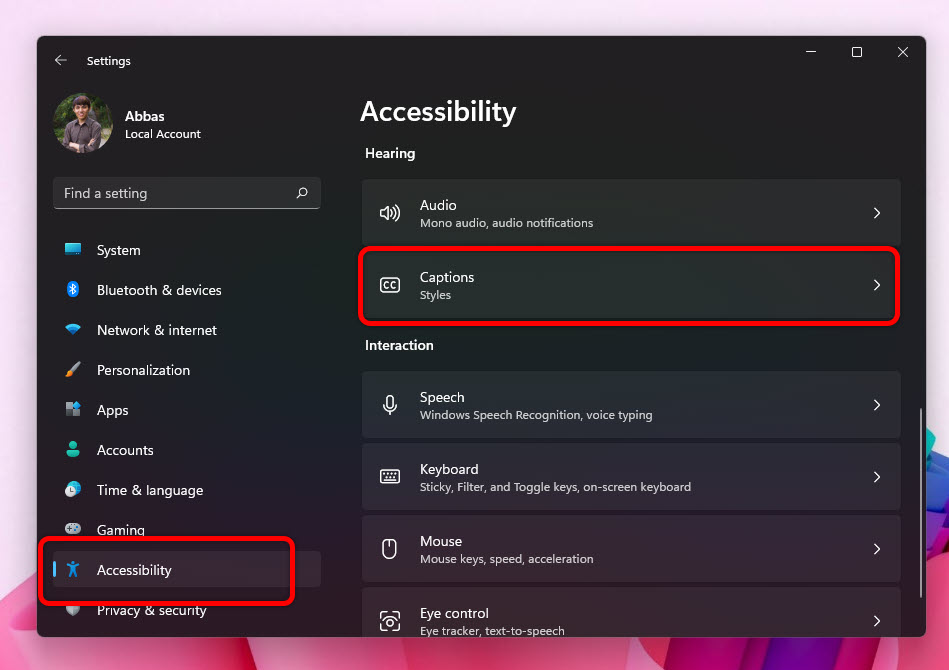This screenshot has height=670, width=949.
Task: Click the Local Account label
Action: point(163,134)
